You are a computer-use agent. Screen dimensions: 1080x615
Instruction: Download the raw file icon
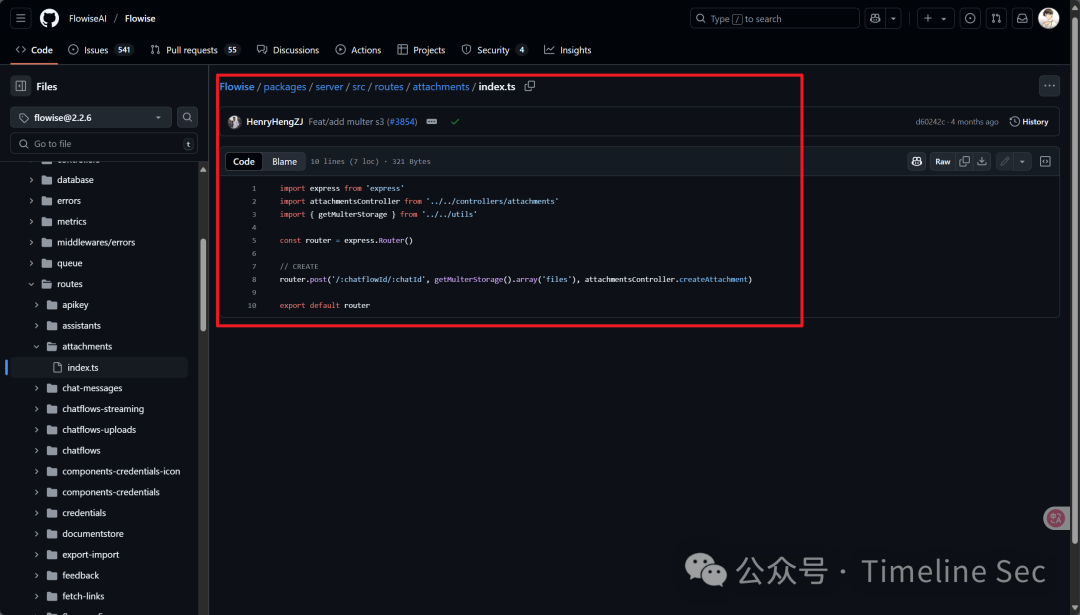[x=982, y=161]
